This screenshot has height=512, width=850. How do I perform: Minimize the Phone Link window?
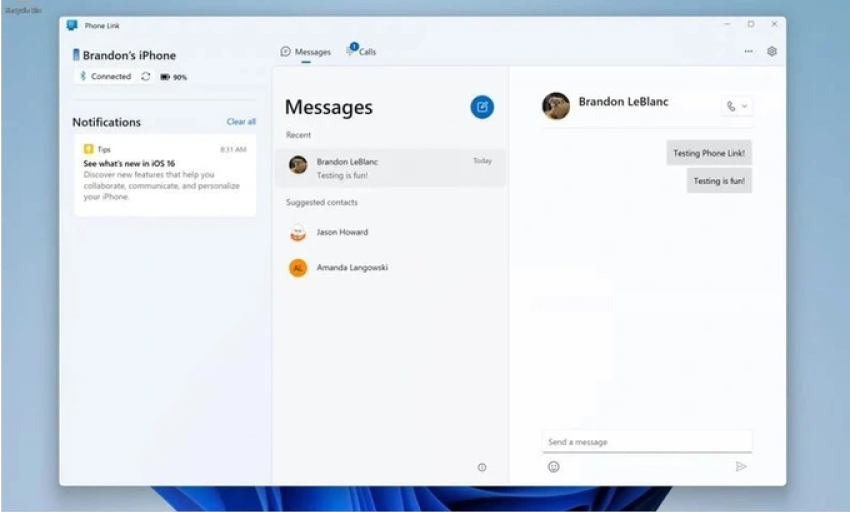tap(727, 24)
